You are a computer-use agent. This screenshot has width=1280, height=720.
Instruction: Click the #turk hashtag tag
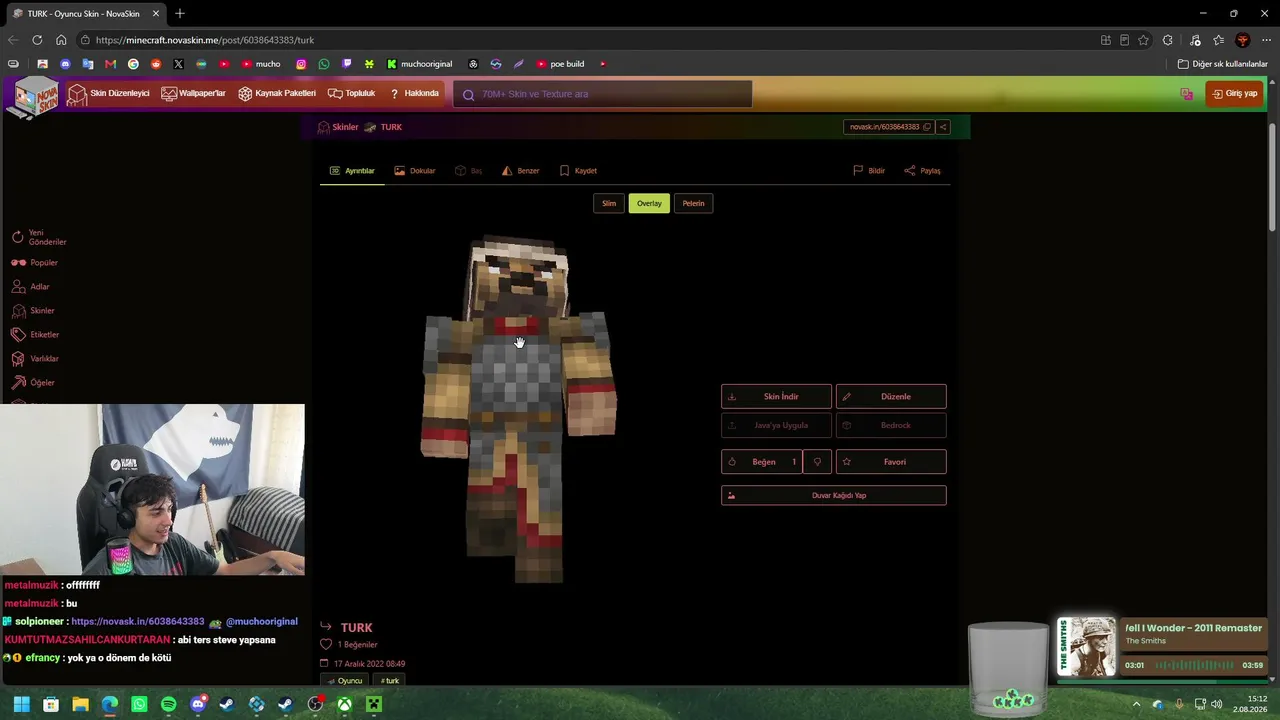tap(390, 681)
